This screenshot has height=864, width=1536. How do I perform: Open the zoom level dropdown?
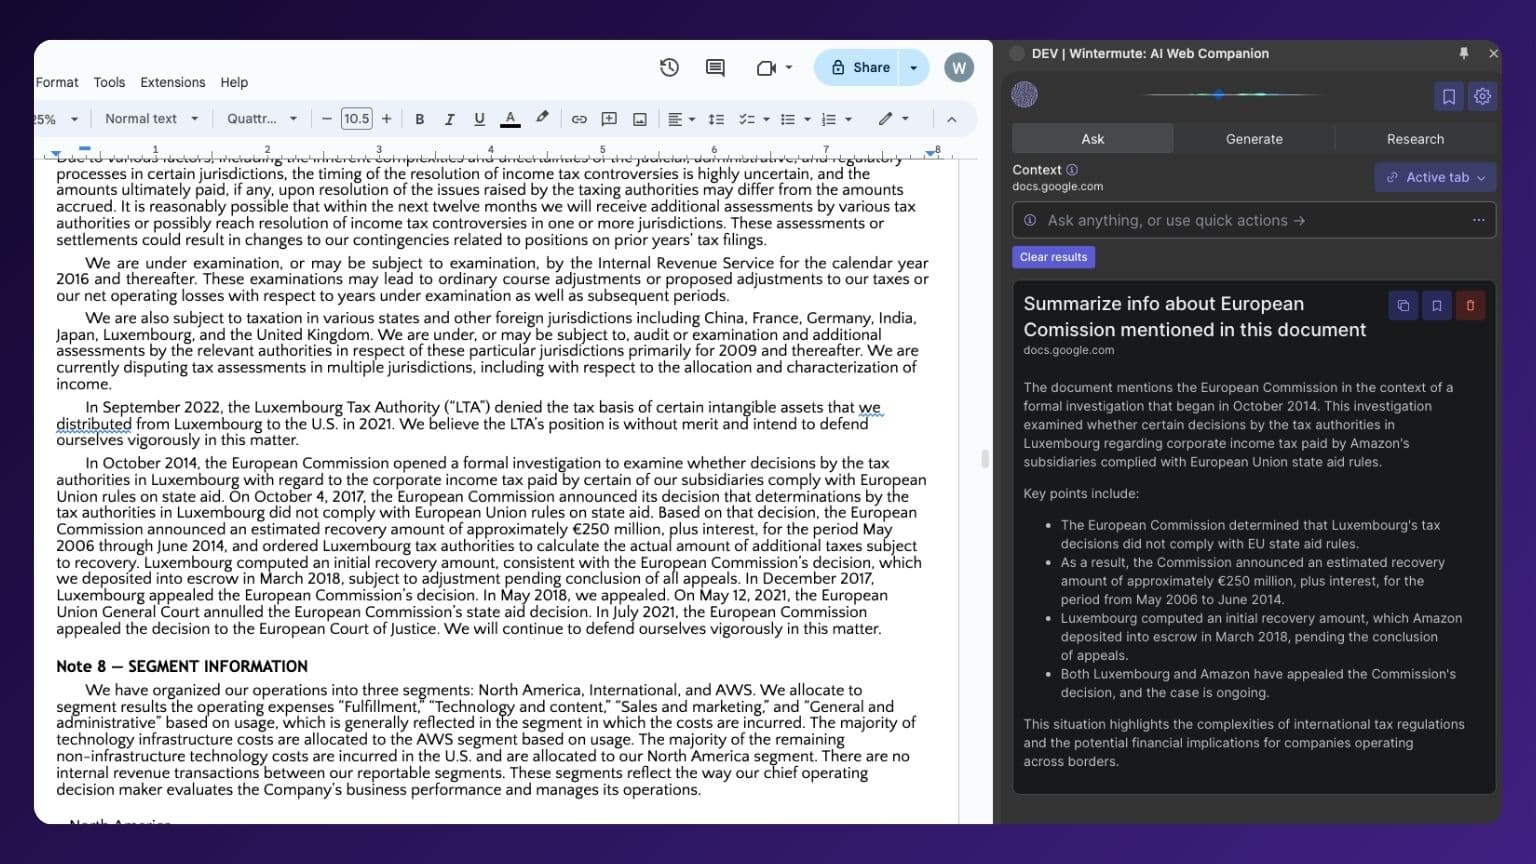click(x=57, y=119)
